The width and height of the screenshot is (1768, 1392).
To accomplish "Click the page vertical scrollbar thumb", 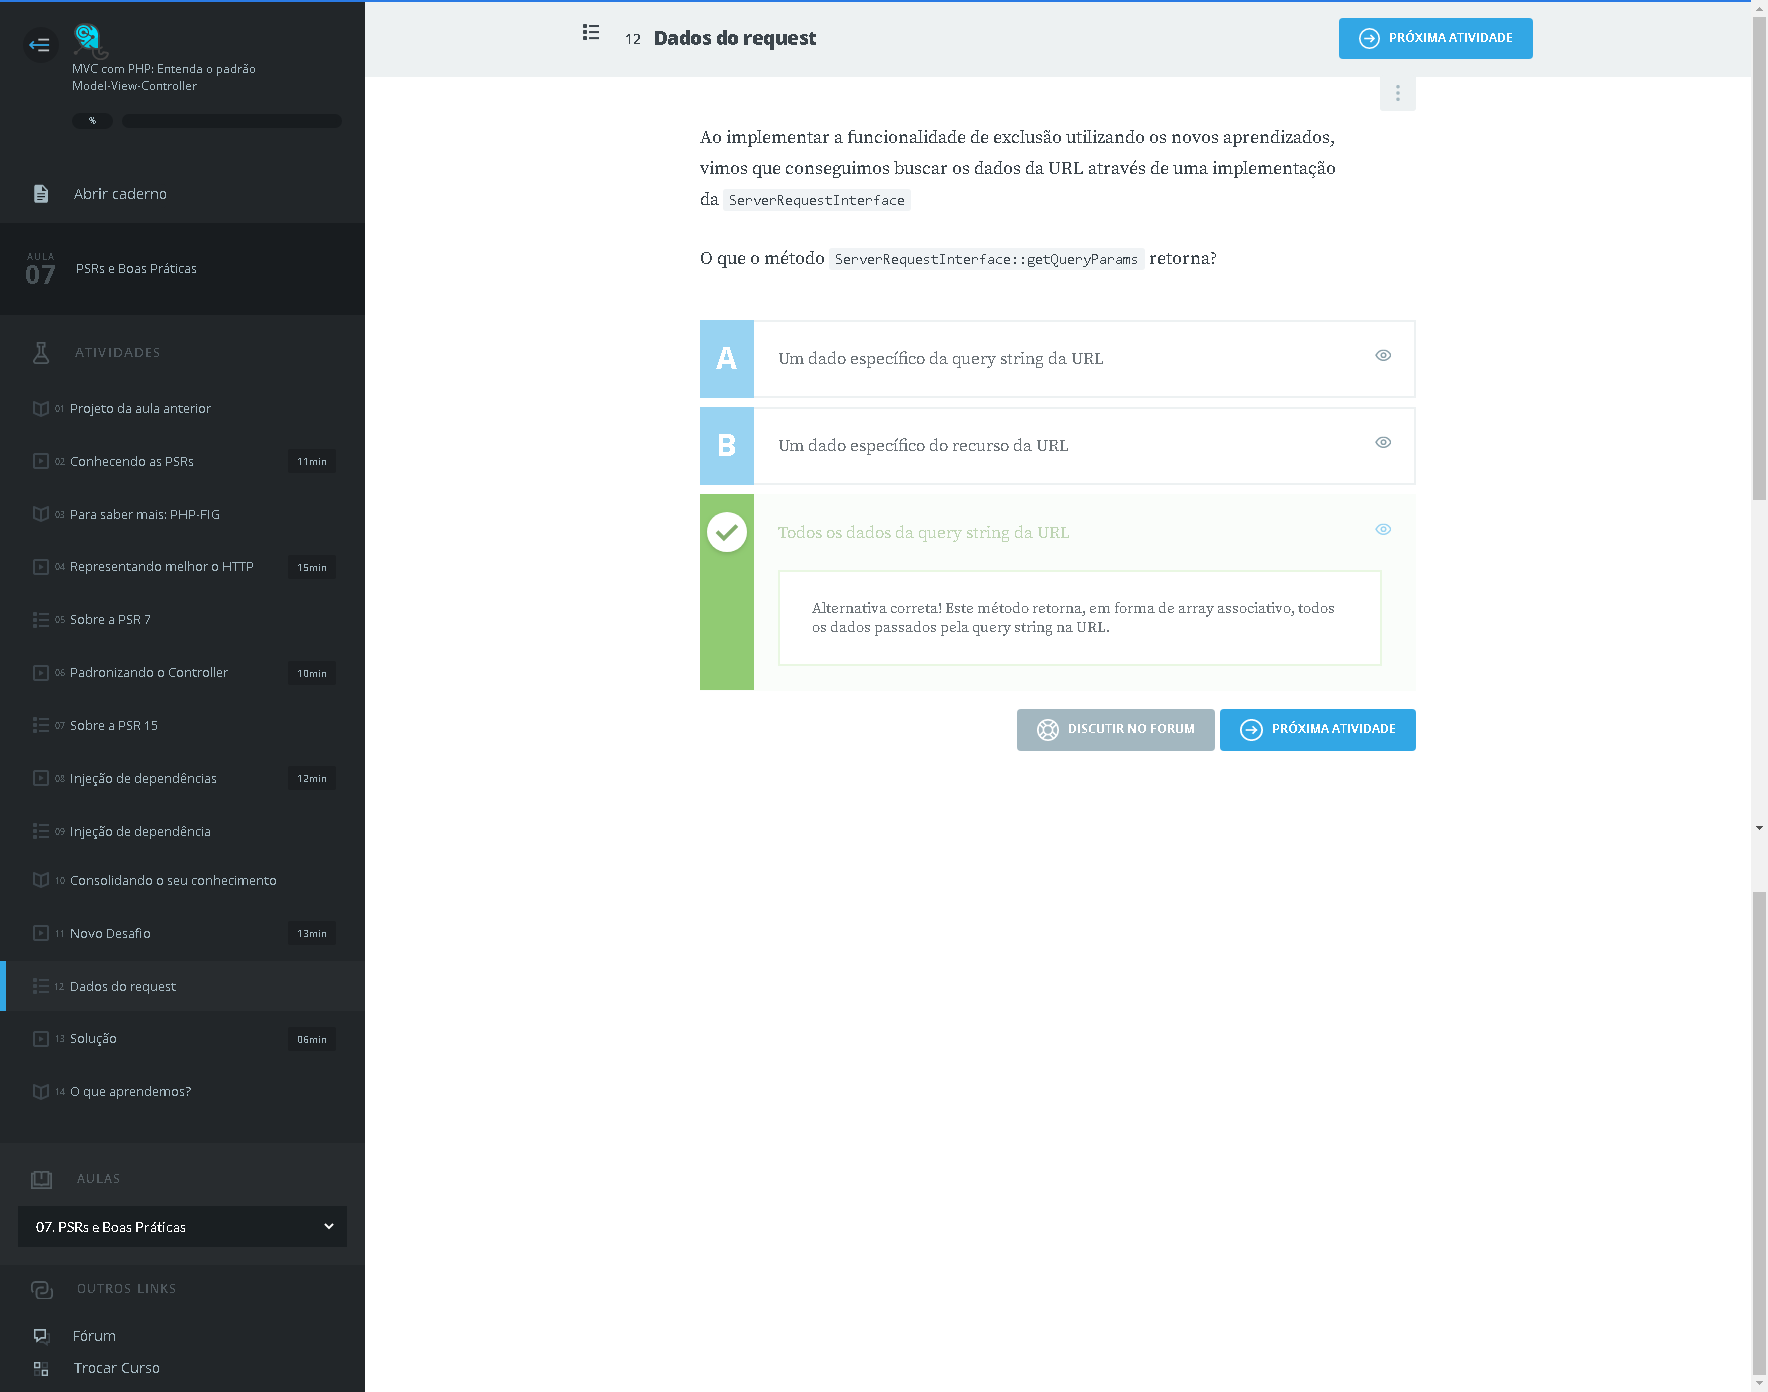I will coord(1759,260).
